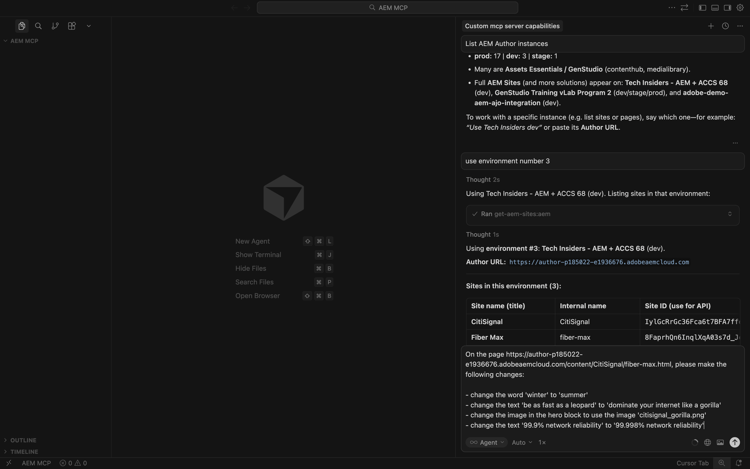Click the Fiber Max site ID value

(692, 338)
